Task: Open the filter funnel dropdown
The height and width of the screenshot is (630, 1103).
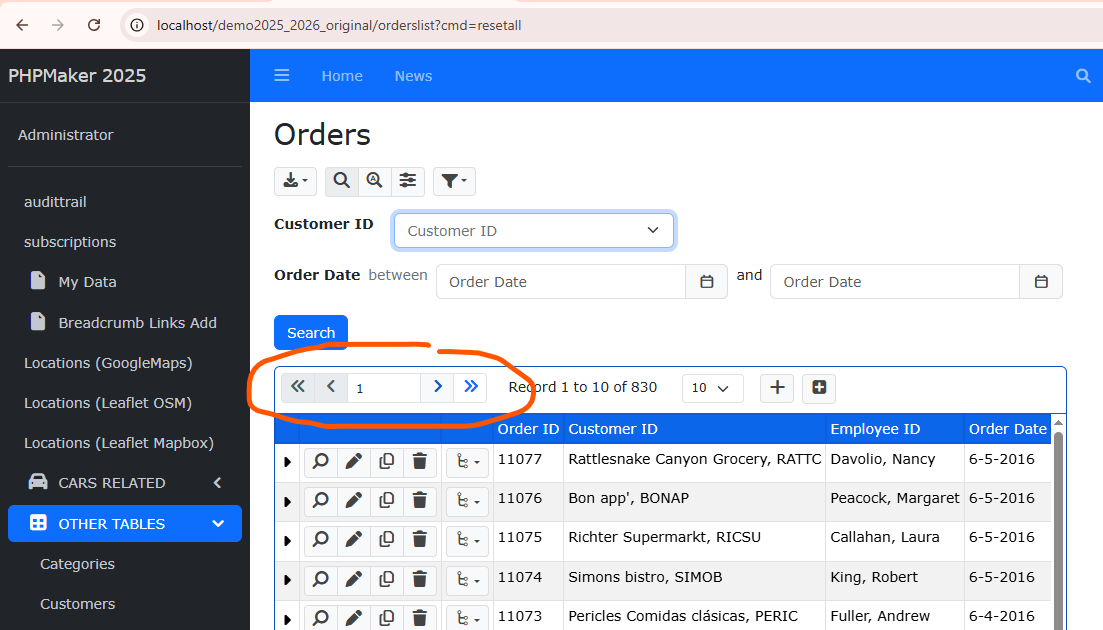Action: pyautogui.click(x=454, y=181)
